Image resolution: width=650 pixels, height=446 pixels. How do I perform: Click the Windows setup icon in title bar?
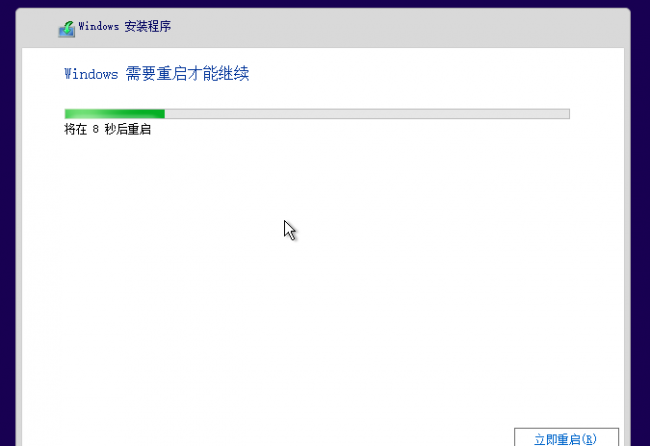67,29
